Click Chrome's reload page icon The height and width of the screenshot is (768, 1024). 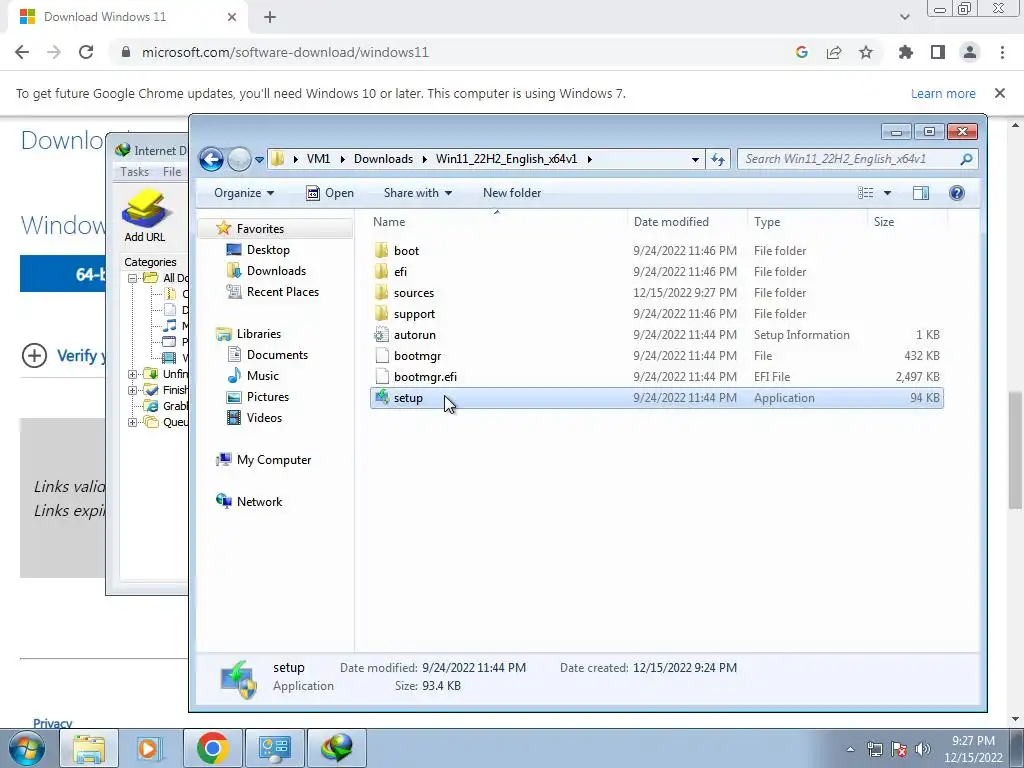86,52
